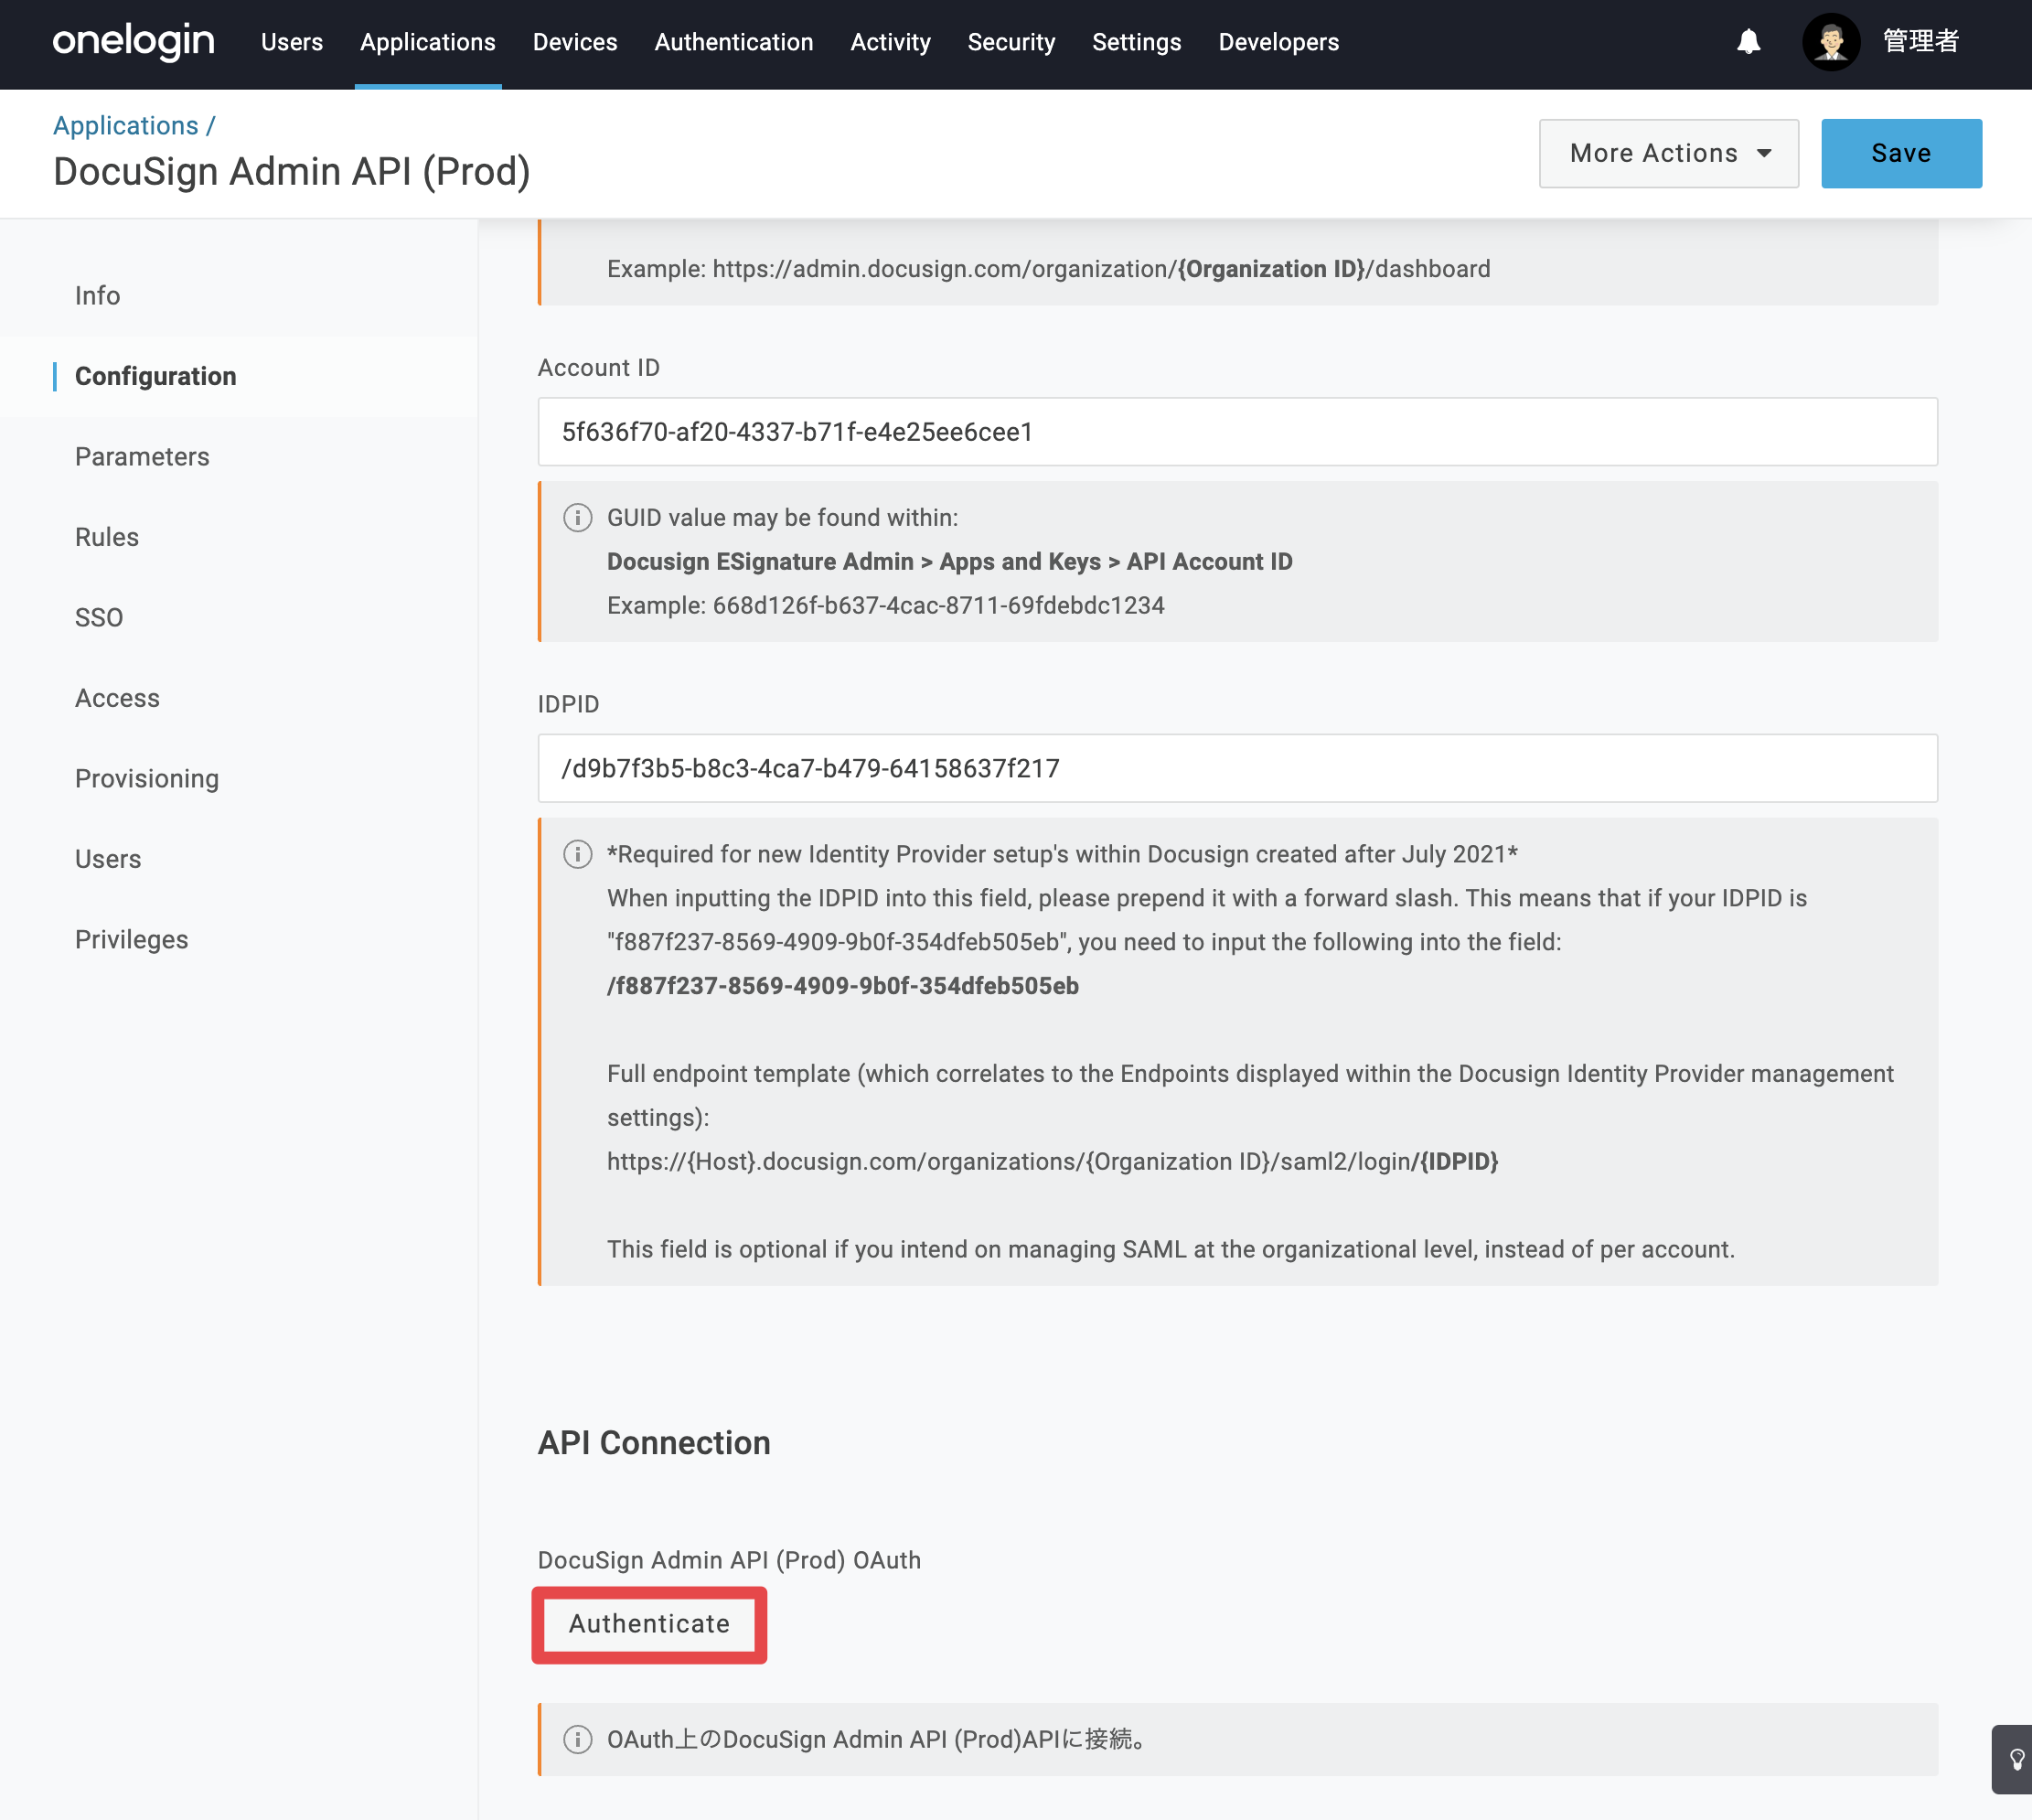
Task: Click the Save button
Action: 1901,153
